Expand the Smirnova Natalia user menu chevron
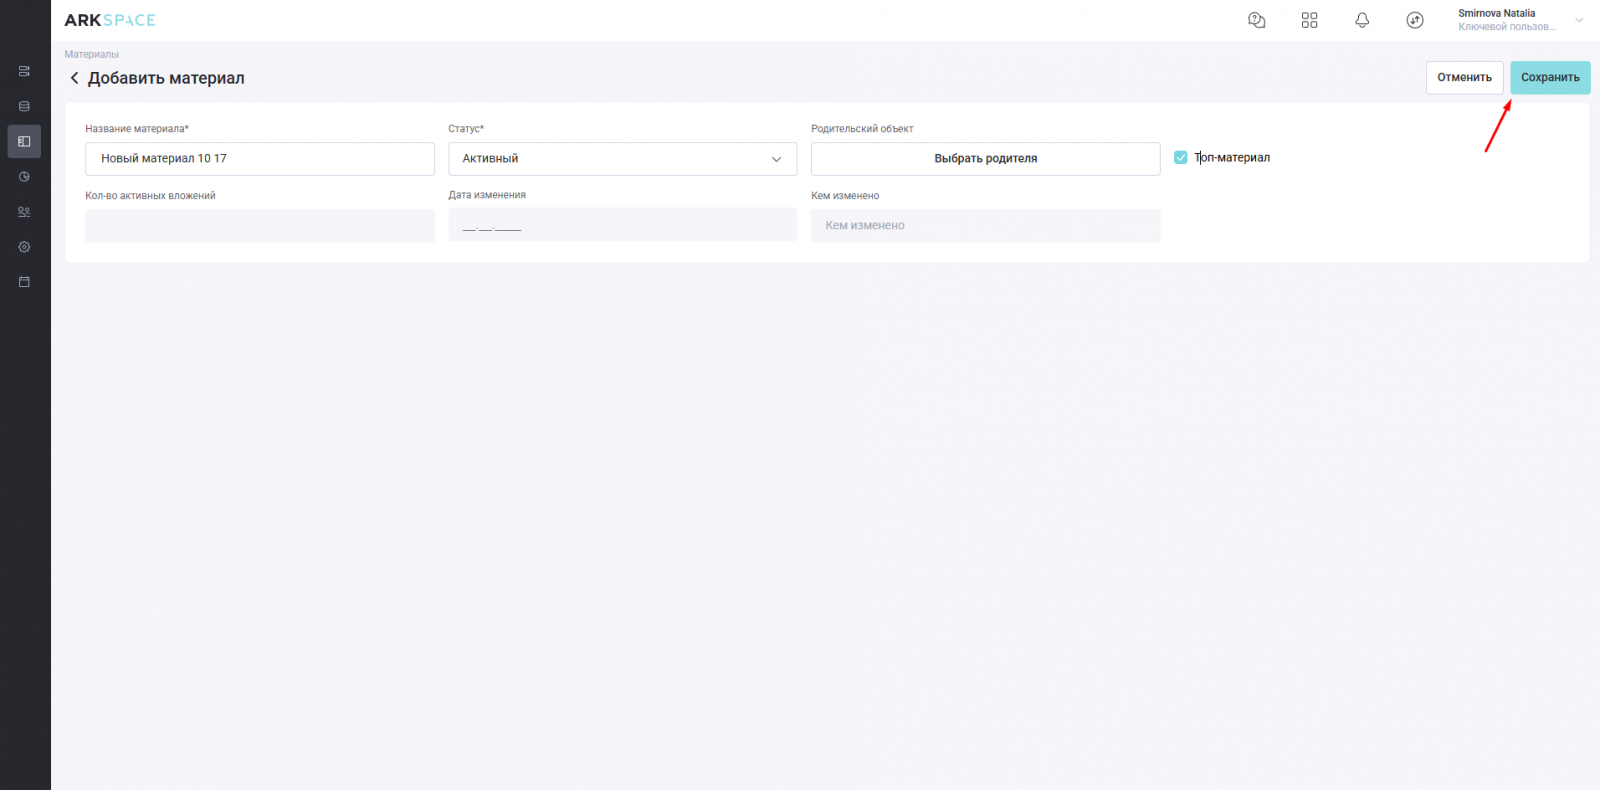This screenshot has height=790, width=1600. [1579, 20]
